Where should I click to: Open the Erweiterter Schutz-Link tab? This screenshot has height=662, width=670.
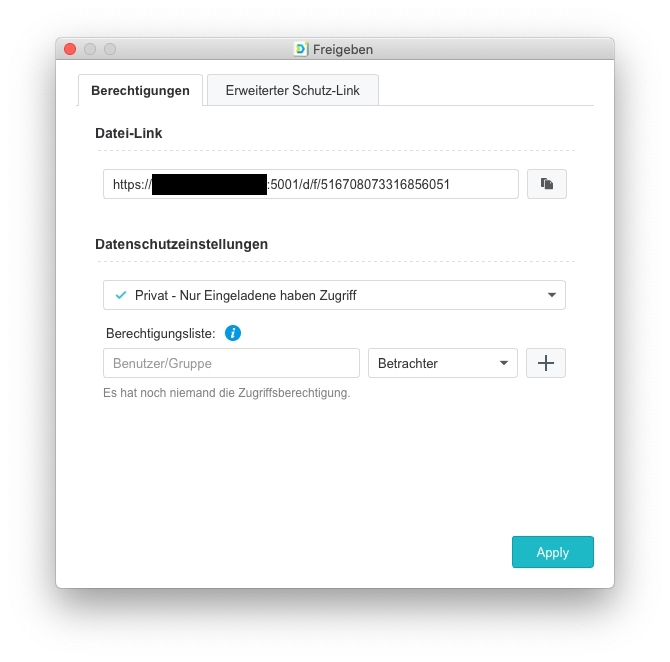[293, 90]
